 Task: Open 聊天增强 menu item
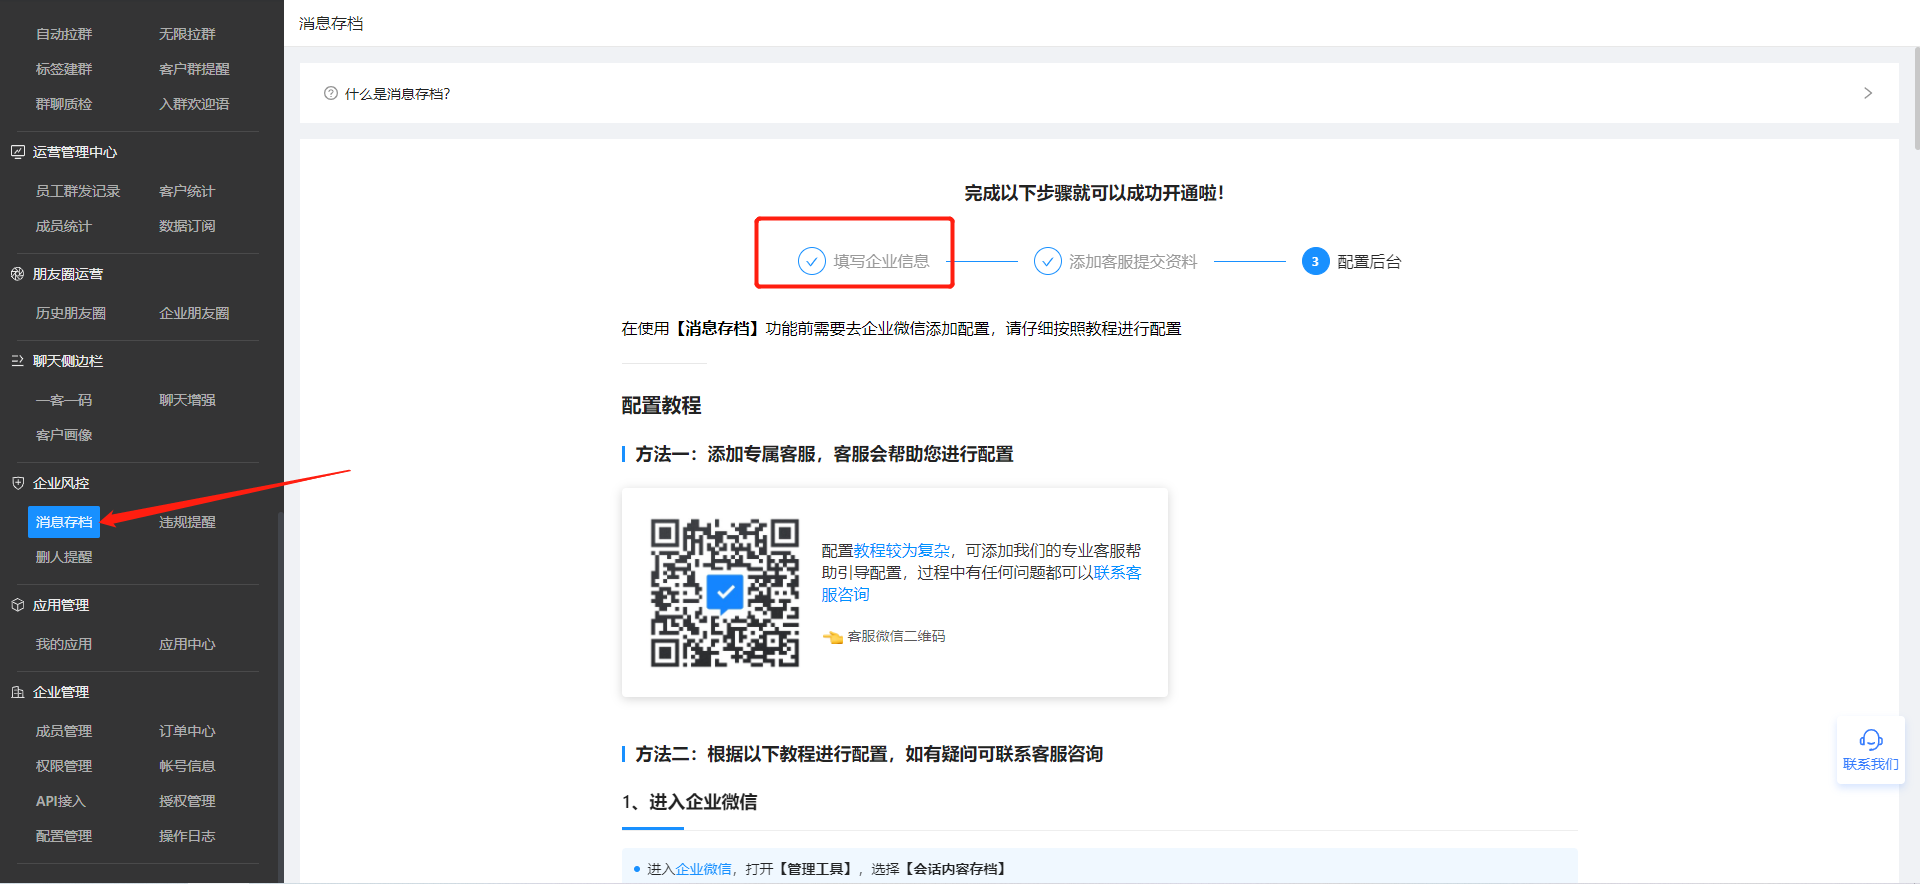pyautogui.click(x=187, y=400)
